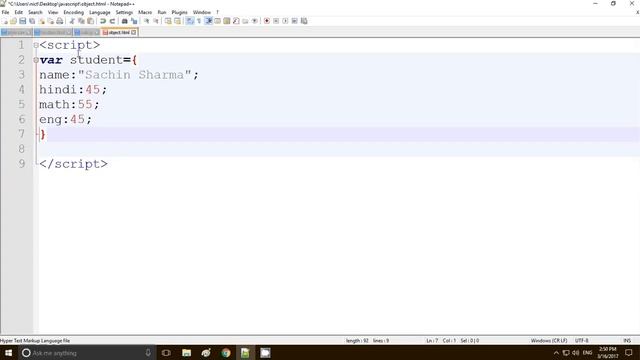The image size is (640, 360).
Task: Expand hidden system tray icons chevron
Action: (x=556, y=353)
